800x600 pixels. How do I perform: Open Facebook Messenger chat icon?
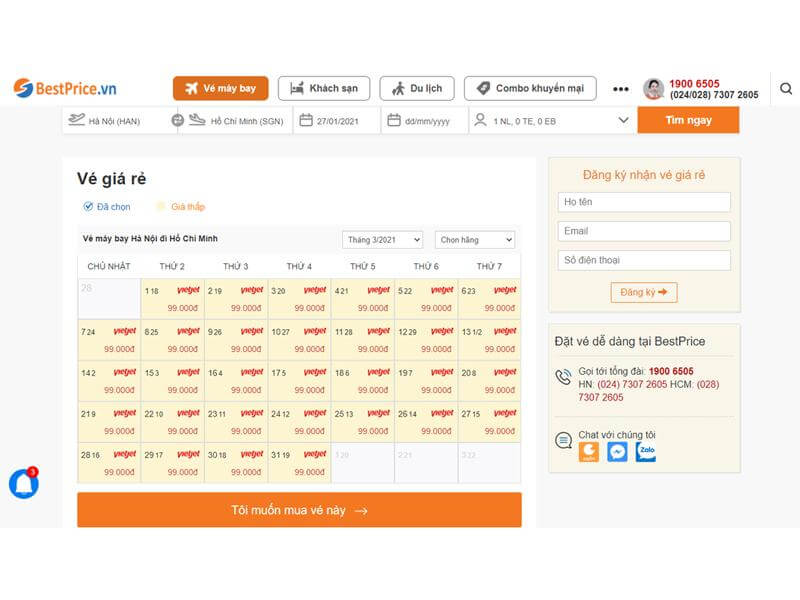coord(617,452)
